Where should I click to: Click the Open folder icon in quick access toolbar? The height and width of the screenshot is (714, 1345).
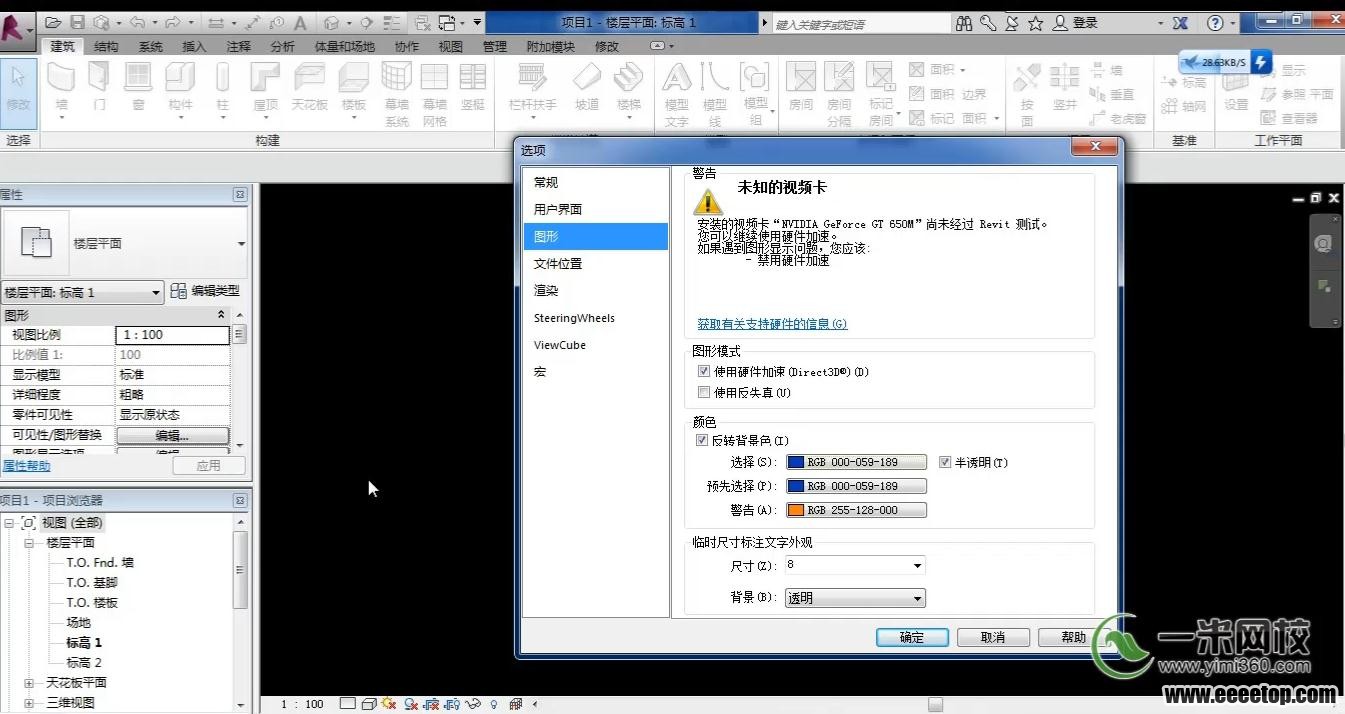click(x=53, y=22)
